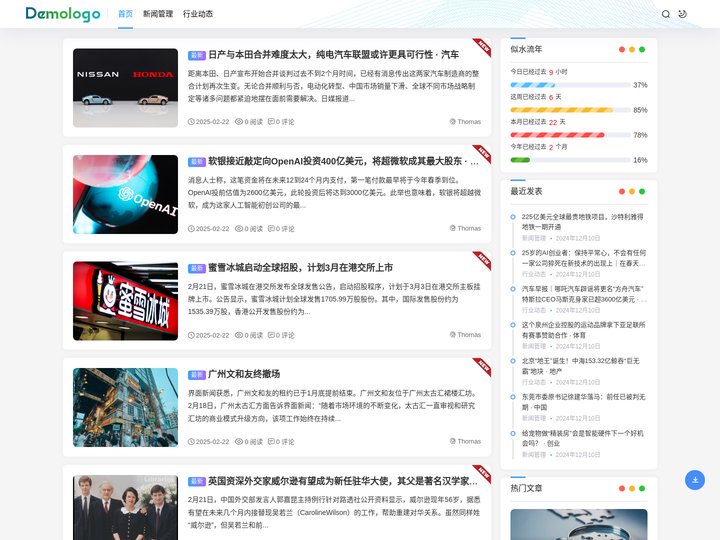Open the 行业动态 nav menu

(198, 14)
